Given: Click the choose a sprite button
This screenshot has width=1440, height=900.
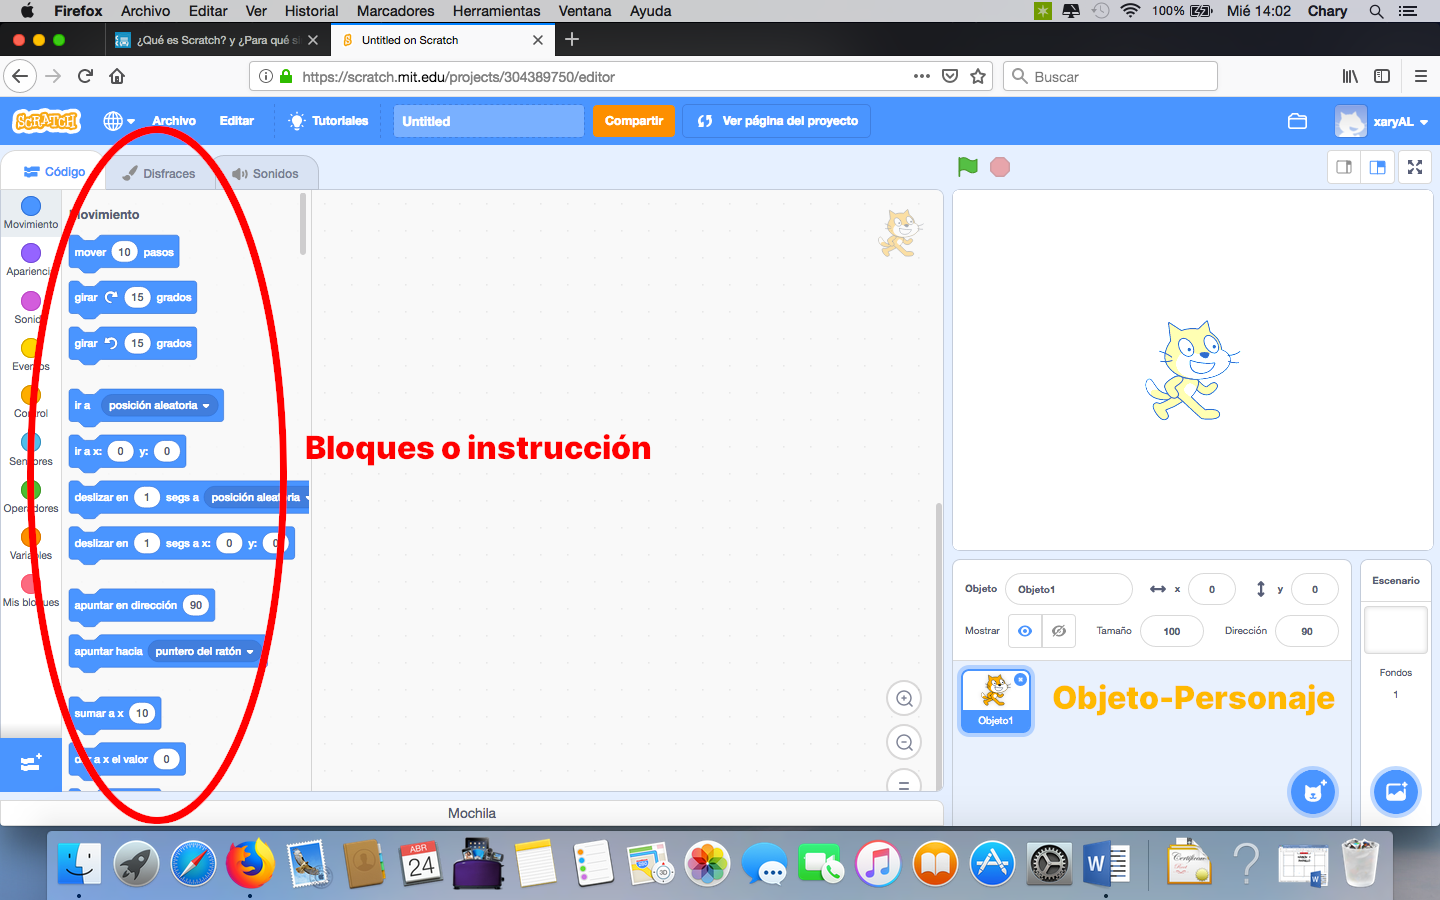Looking at the screenshot, I should (x=1313, y=793).
